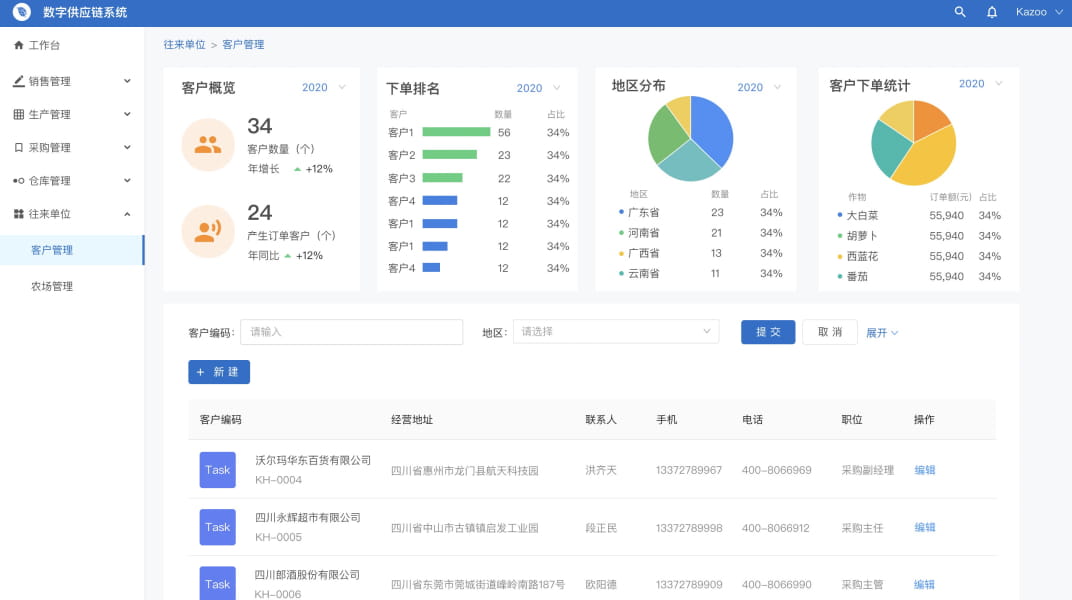
Task: Click 经营地址 column header
Action: 412,420
